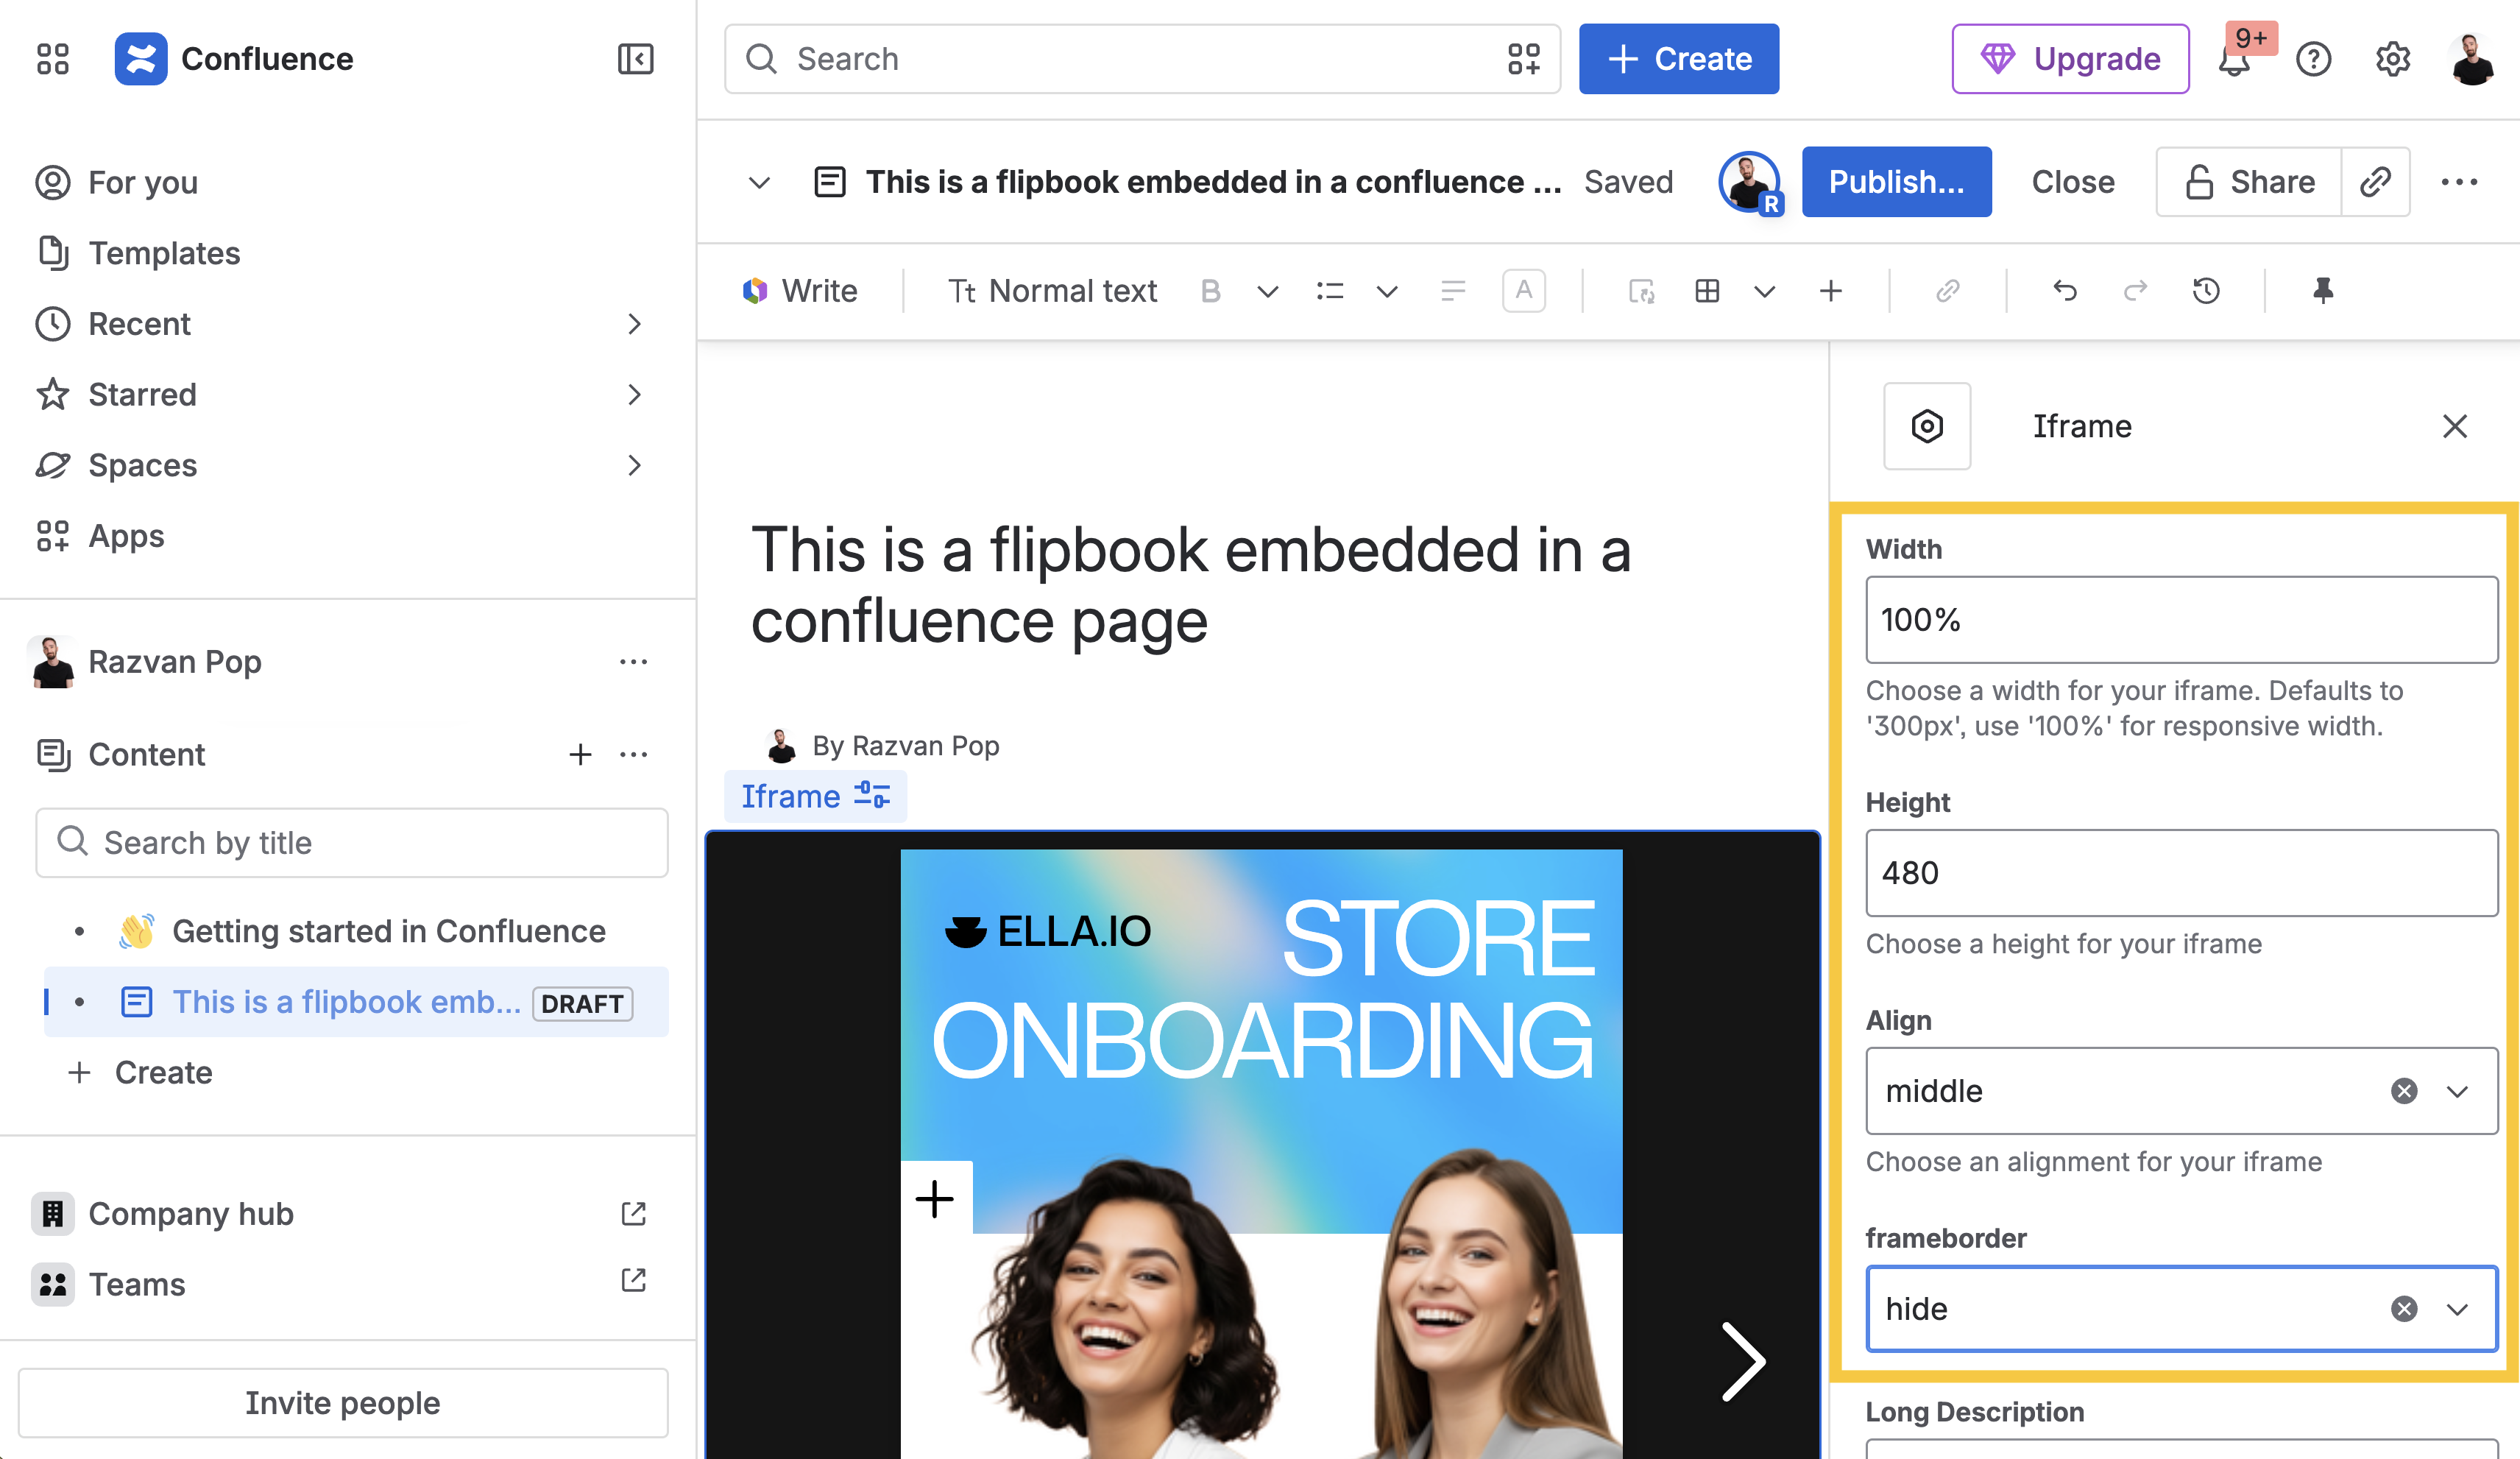Expand the Starred menu

pos(634,394)
